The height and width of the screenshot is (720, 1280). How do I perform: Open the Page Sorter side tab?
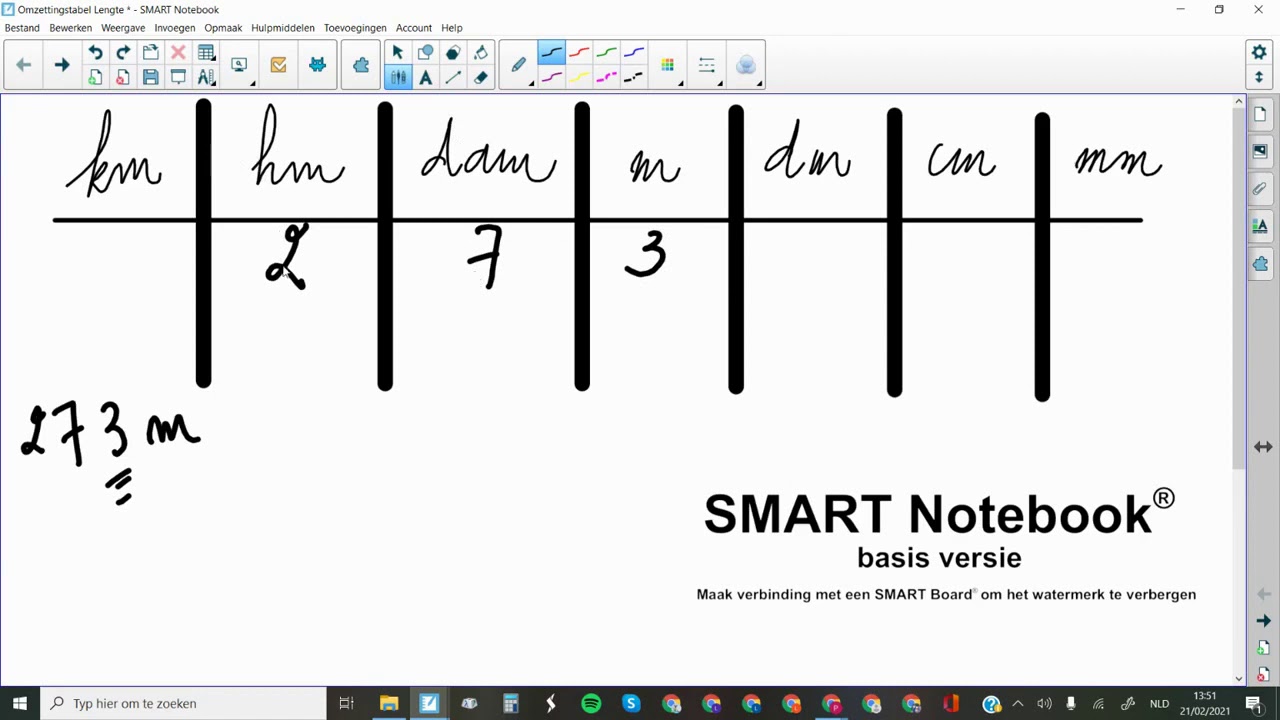tap(1260, 114)
